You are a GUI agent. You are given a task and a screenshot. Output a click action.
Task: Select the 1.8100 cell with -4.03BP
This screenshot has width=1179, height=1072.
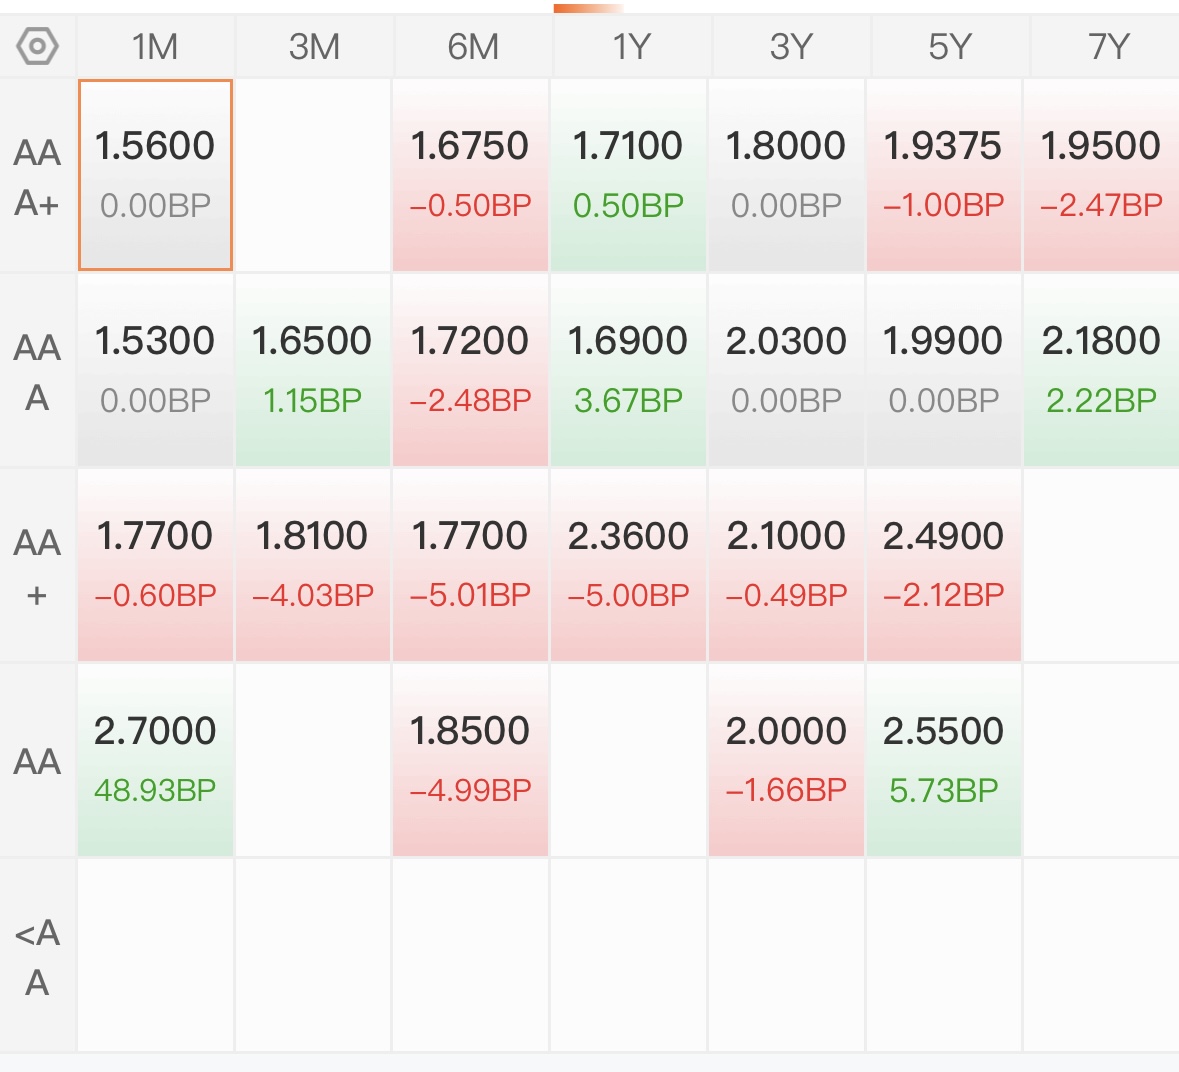click(312, 565)
